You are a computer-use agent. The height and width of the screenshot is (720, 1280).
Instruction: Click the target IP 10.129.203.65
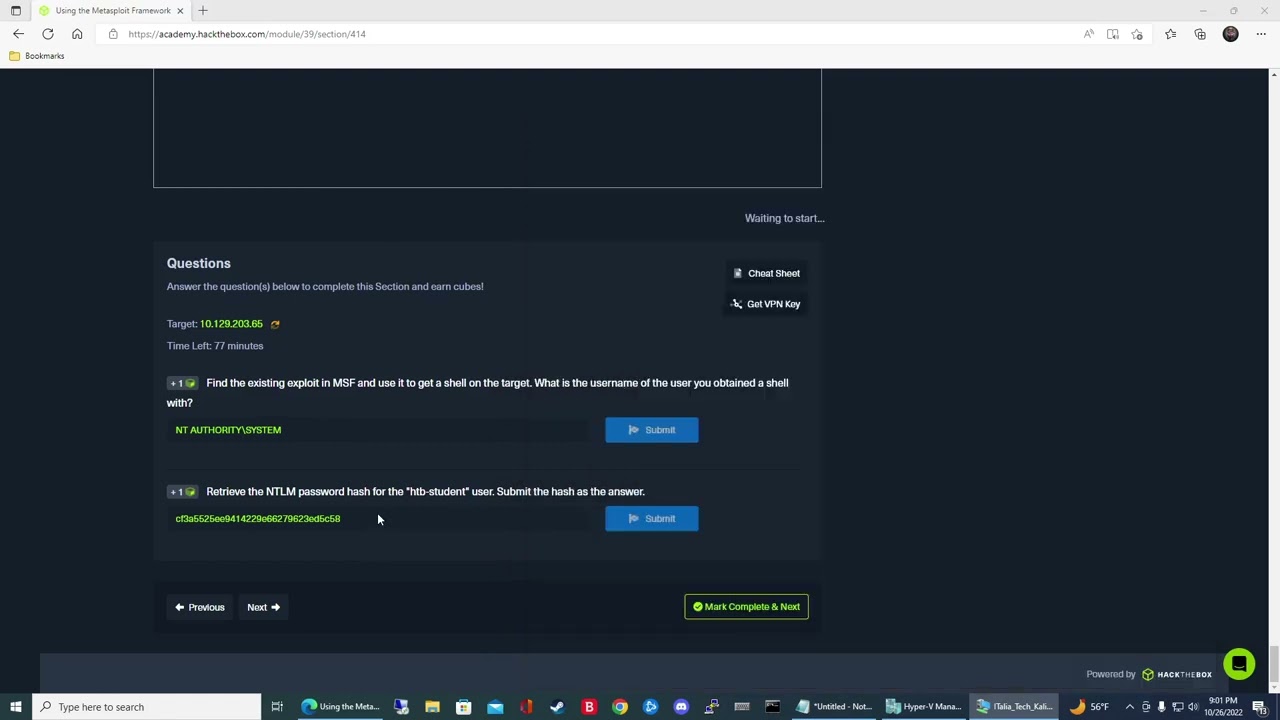click(231, 324)
